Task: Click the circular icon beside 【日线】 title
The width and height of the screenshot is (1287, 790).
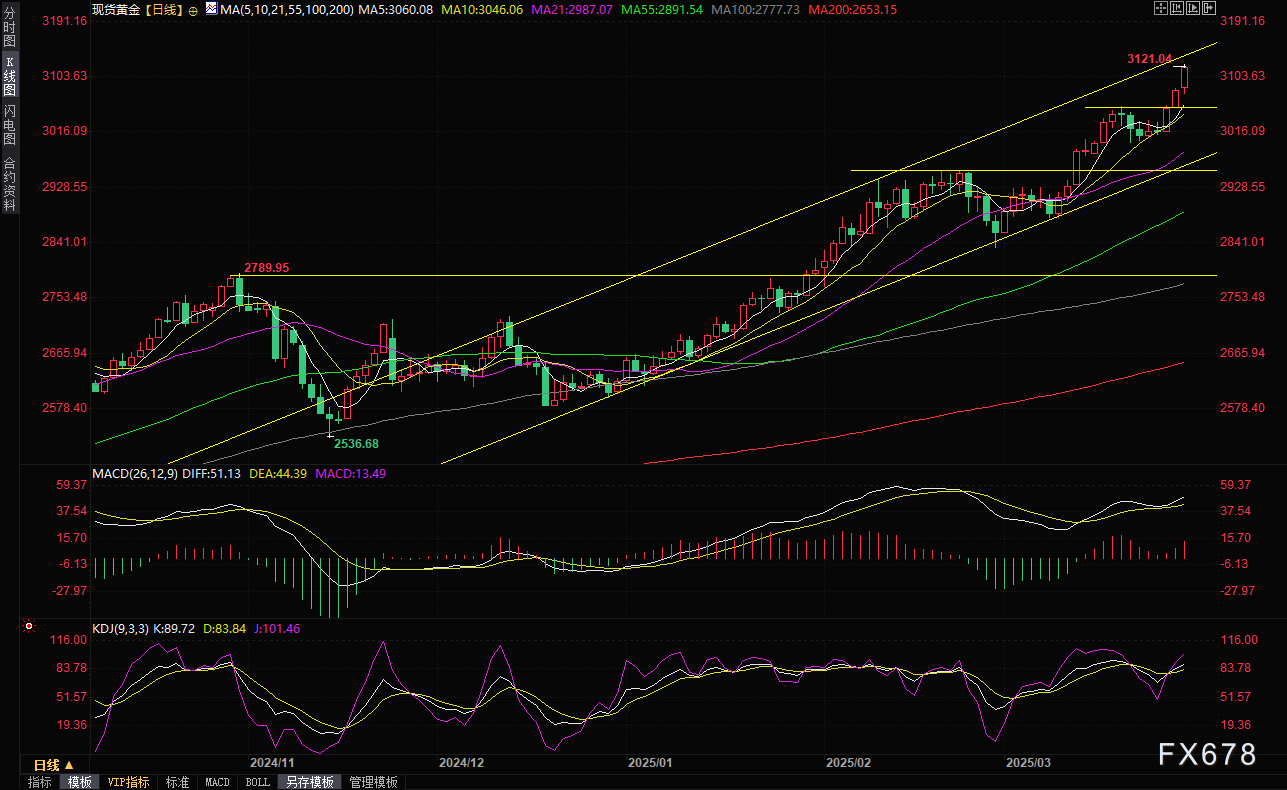Action: [x=192, y=9]
